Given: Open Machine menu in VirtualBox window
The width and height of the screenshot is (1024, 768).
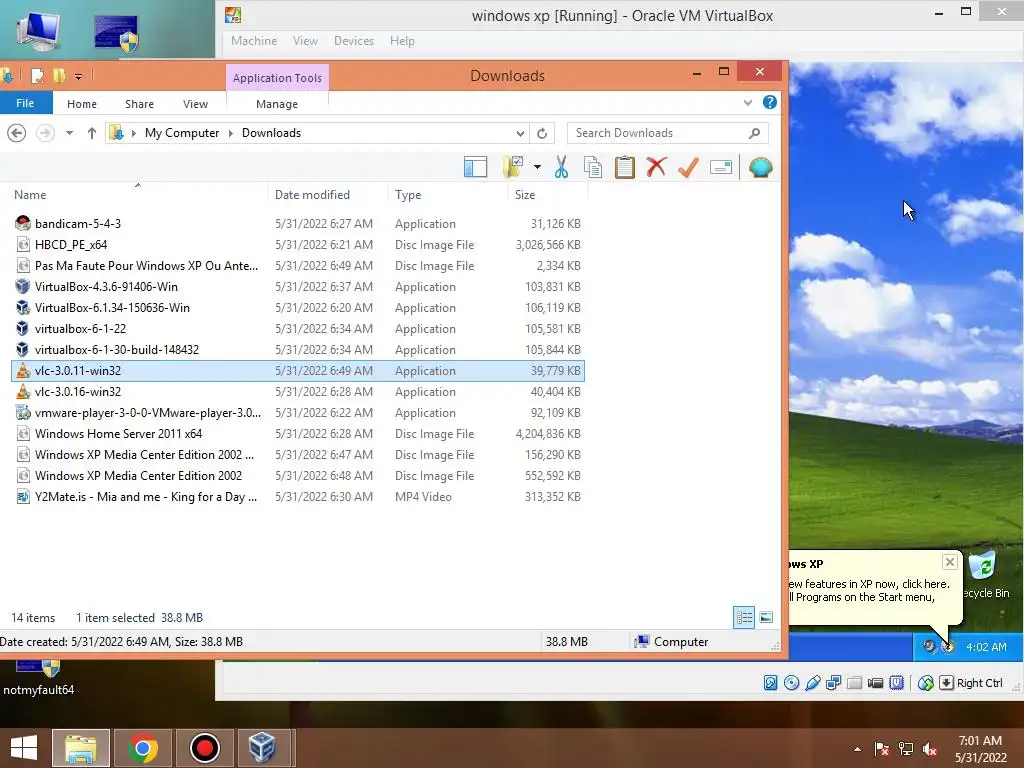Looking at the screenshot, I should tap(254, 40).
